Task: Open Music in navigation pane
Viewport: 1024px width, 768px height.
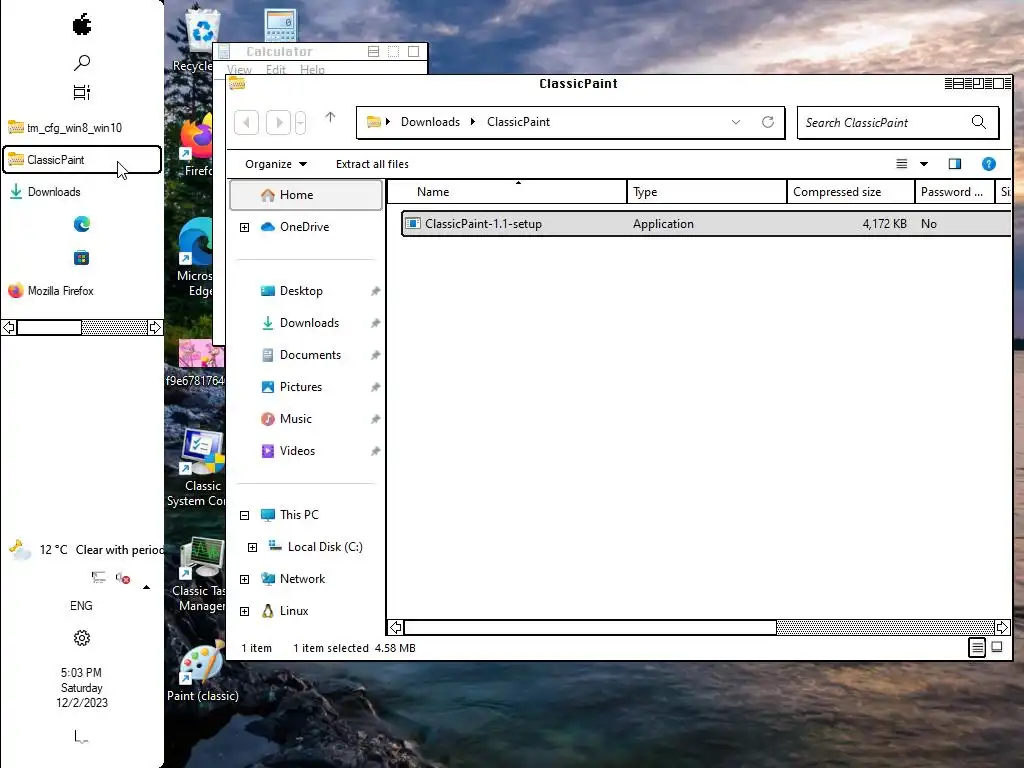Action: tap(295, 419)
